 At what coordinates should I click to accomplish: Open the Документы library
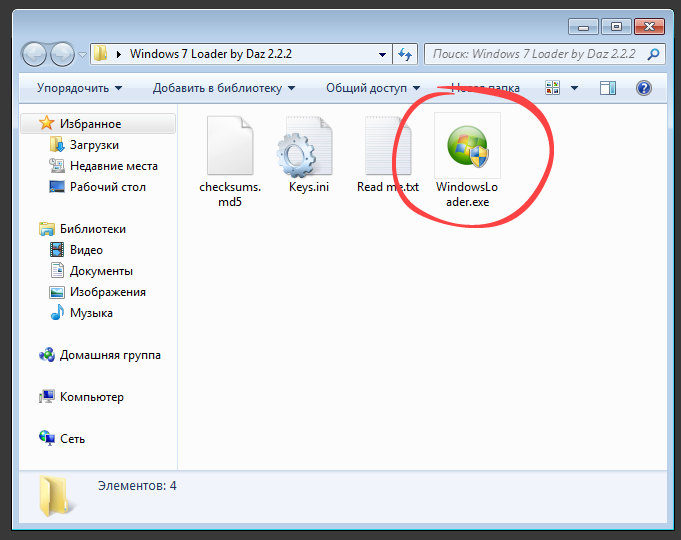coord(101,271)
